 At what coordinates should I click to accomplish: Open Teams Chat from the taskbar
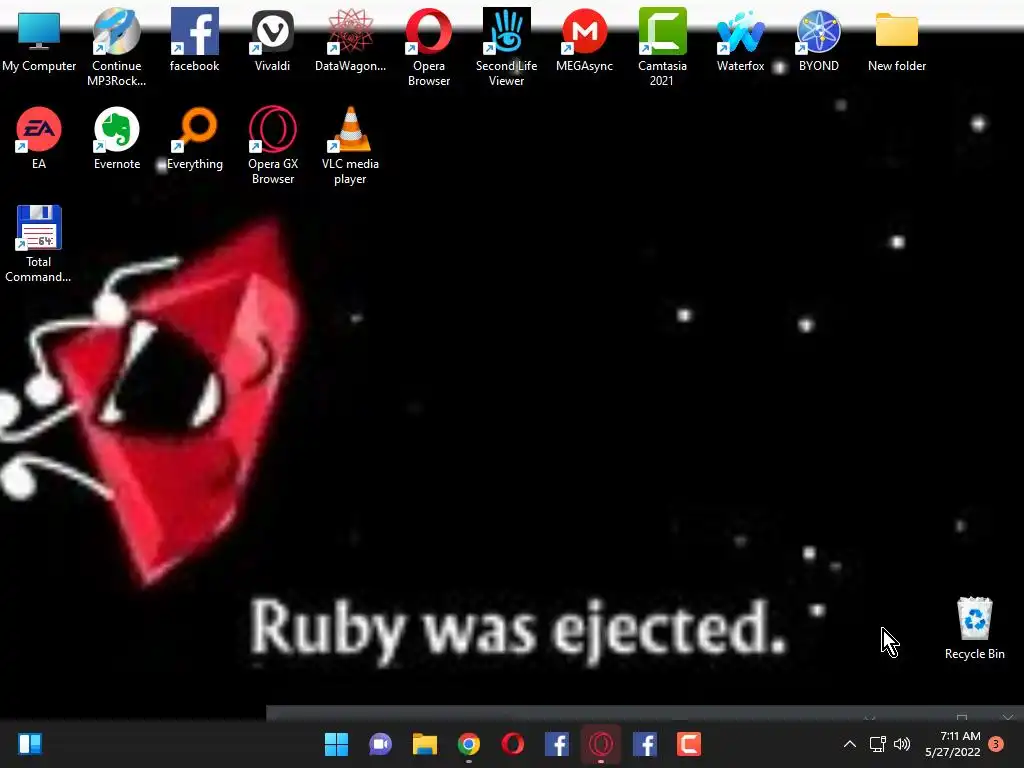380,744
